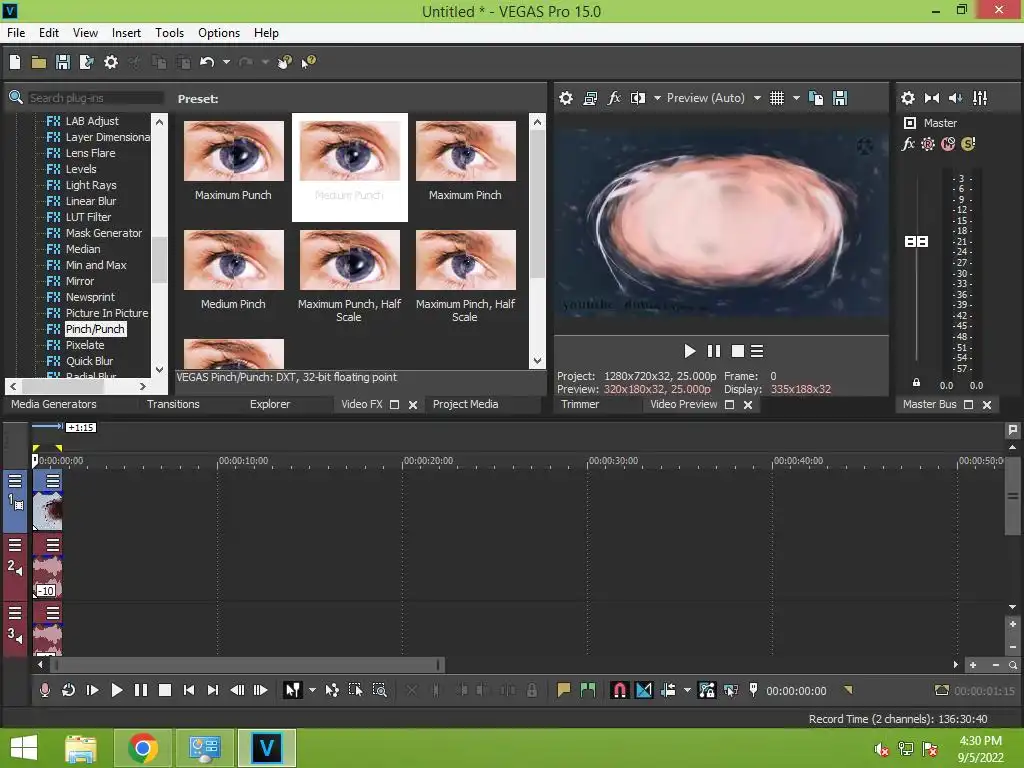The image size is (1024, 768).
Task: Lock the Master fader channels
Action: tap(916, 383)
